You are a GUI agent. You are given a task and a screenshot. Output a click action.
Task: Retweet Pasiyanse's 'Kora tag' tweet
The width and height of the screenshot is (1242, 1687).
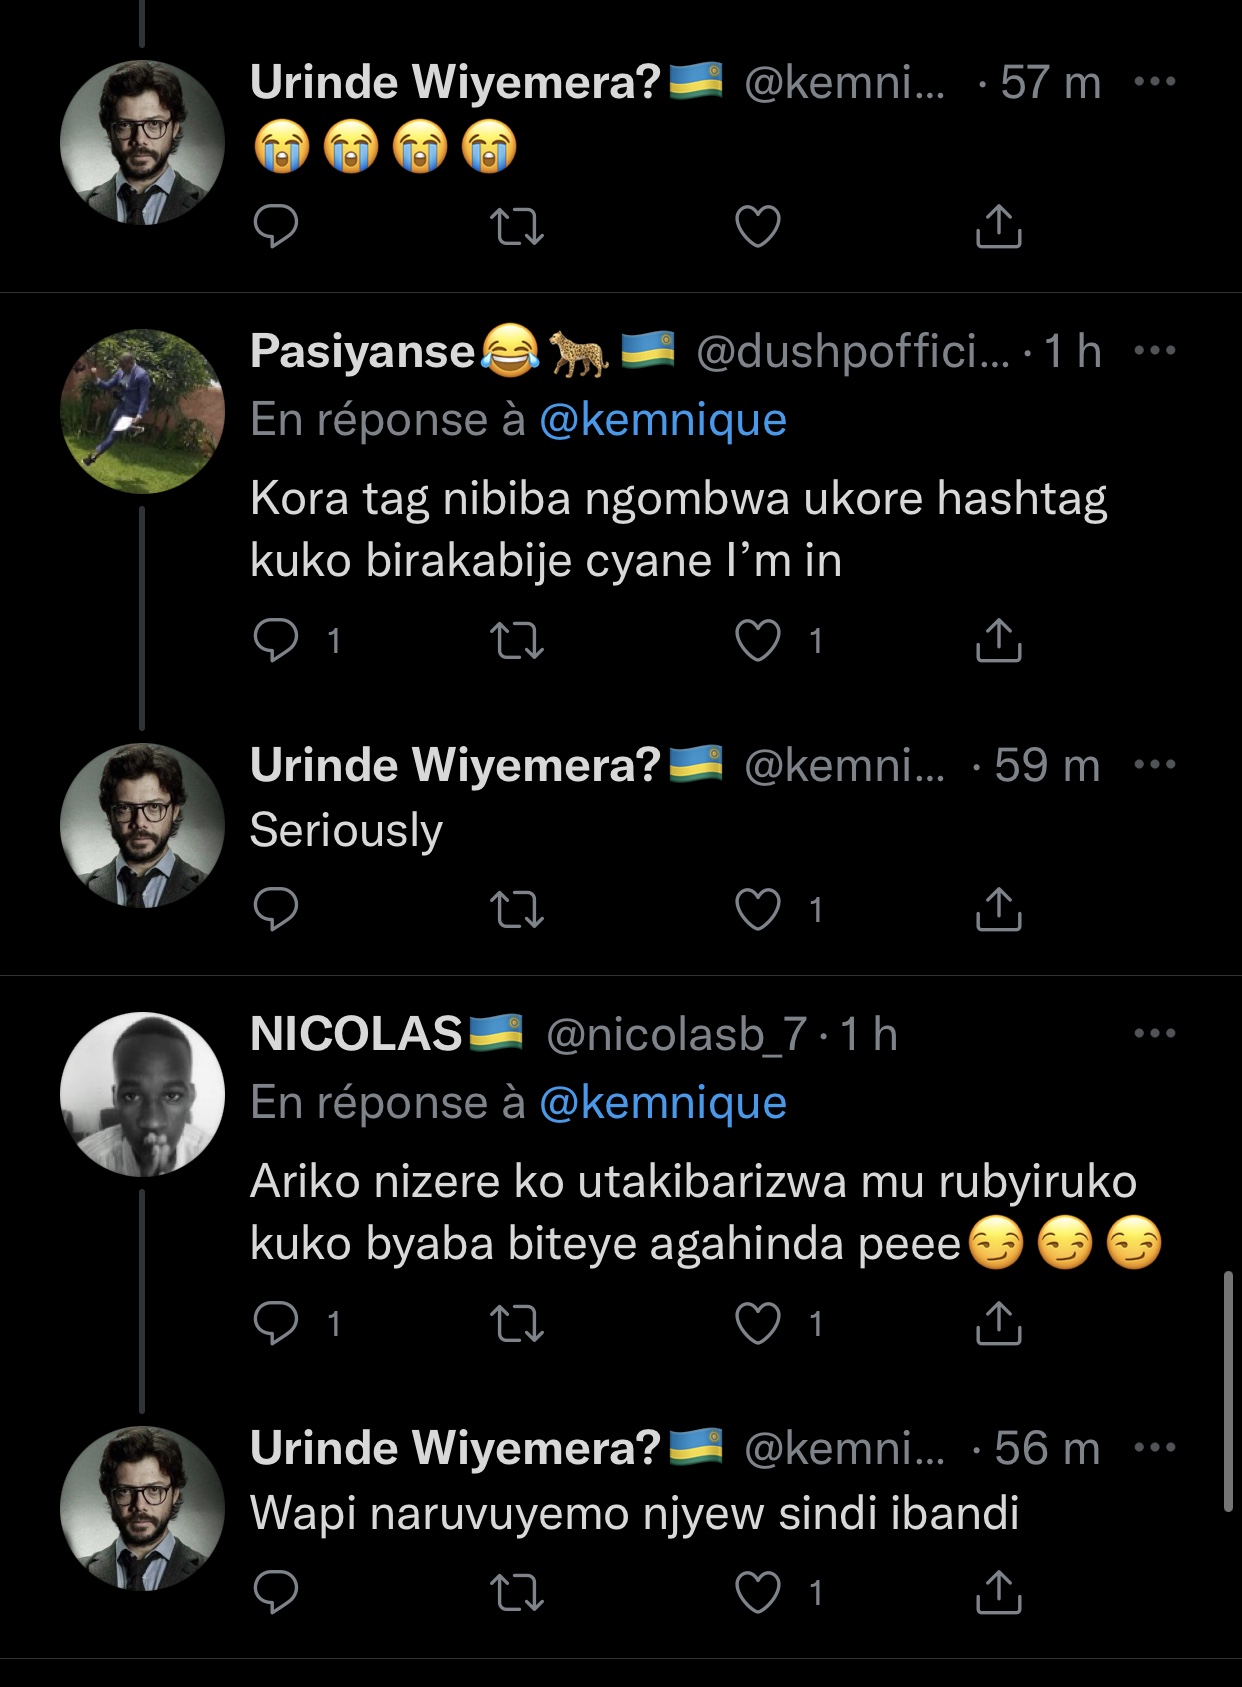518,640
